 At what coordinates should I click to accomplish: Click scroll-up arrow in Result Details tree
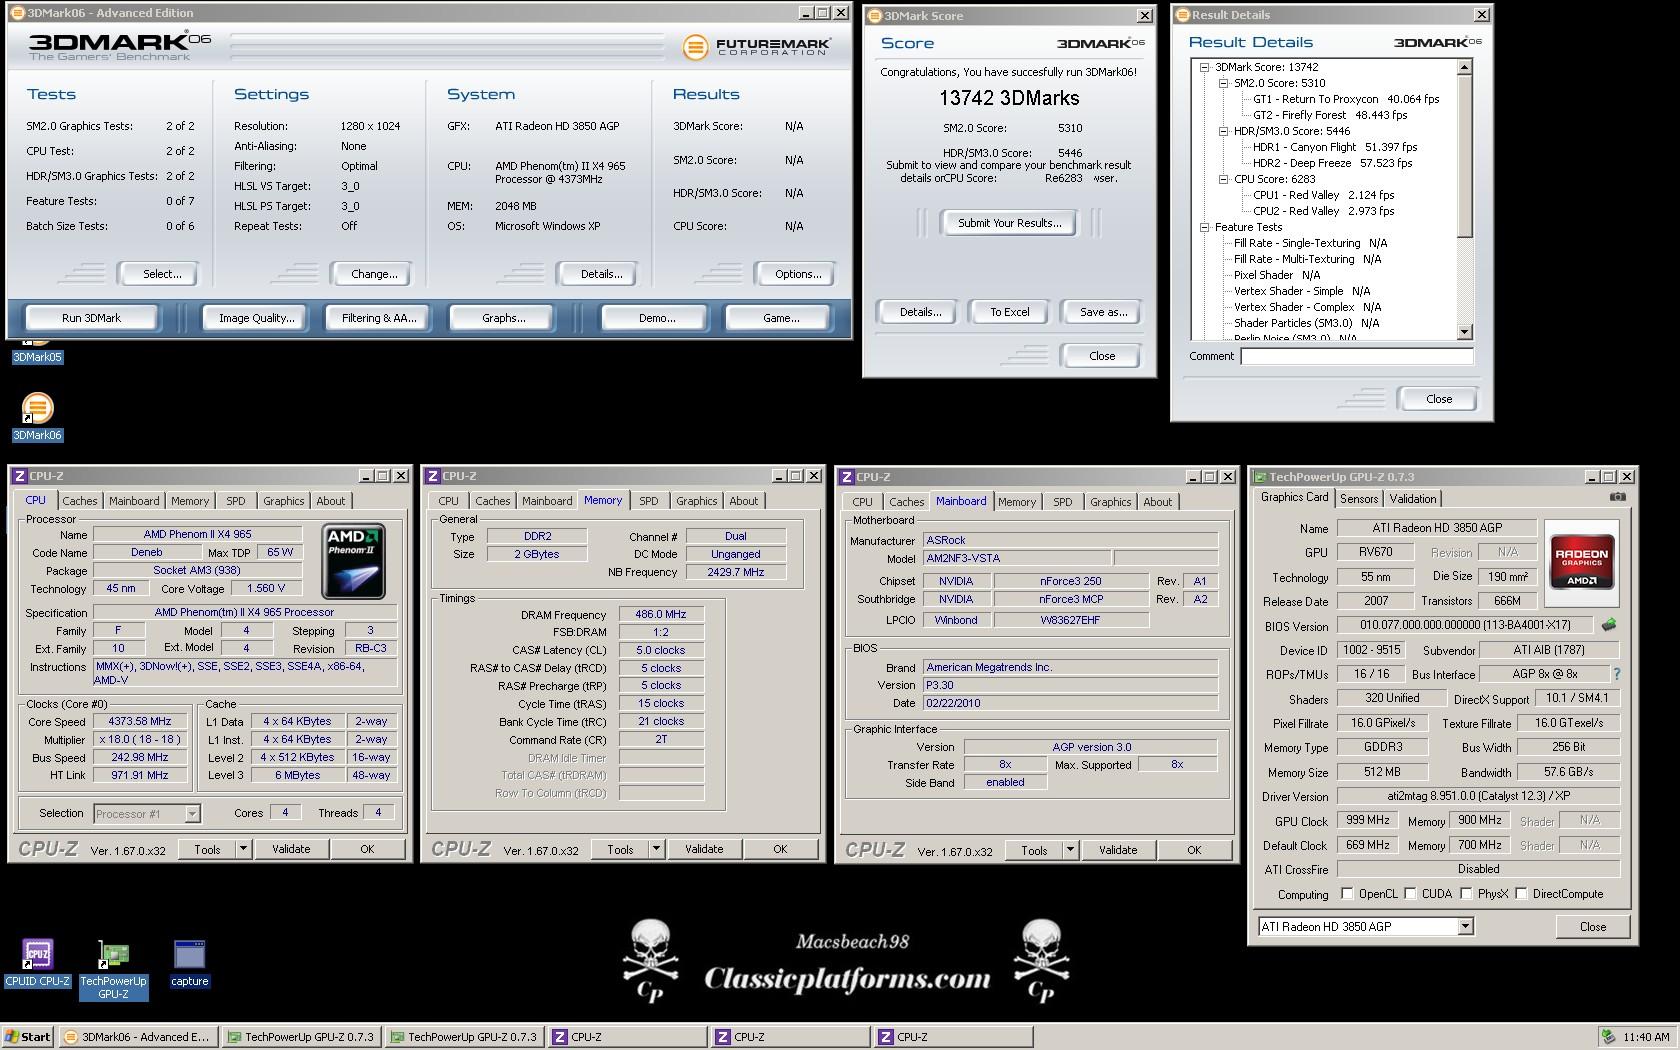[1465, 67]
